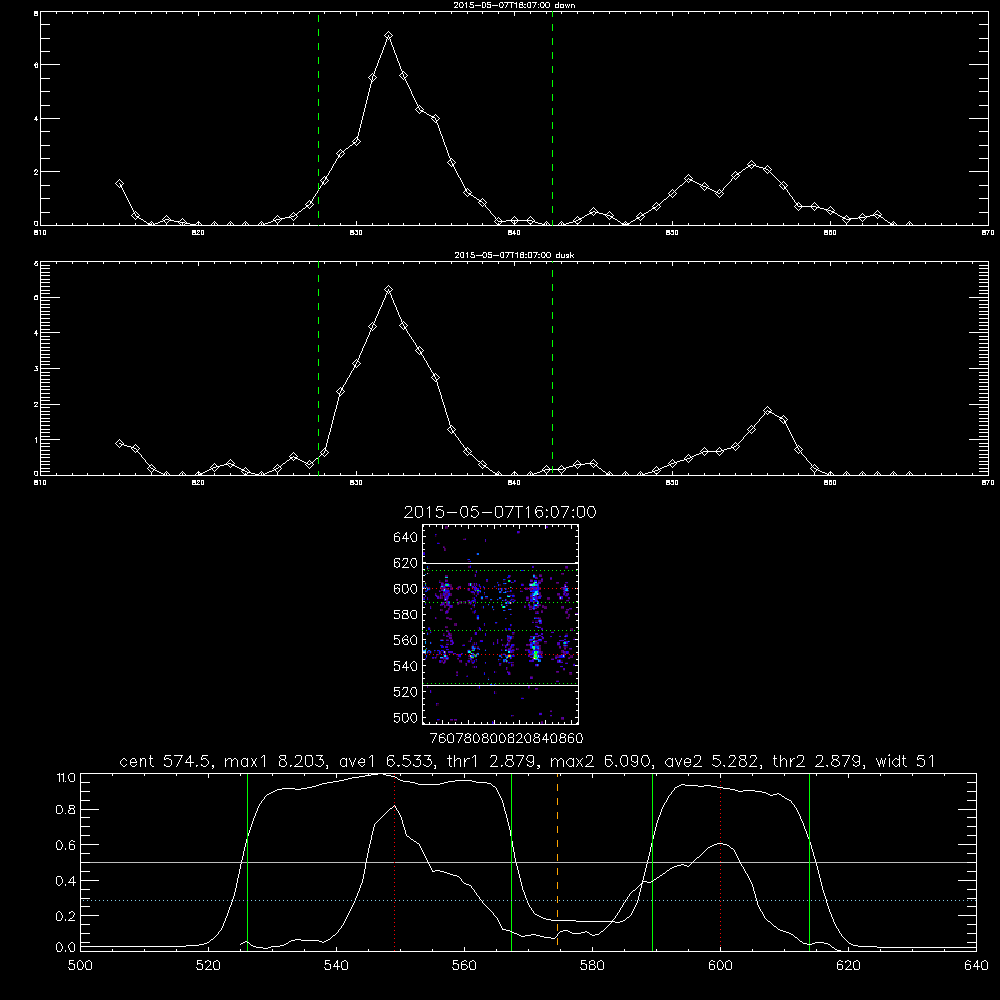The width and height of the screenshot is (1000, 1000).
Task: Click the first diamond marker of the dawn curve
Action: pyautogui.click(x=119, y=184)
